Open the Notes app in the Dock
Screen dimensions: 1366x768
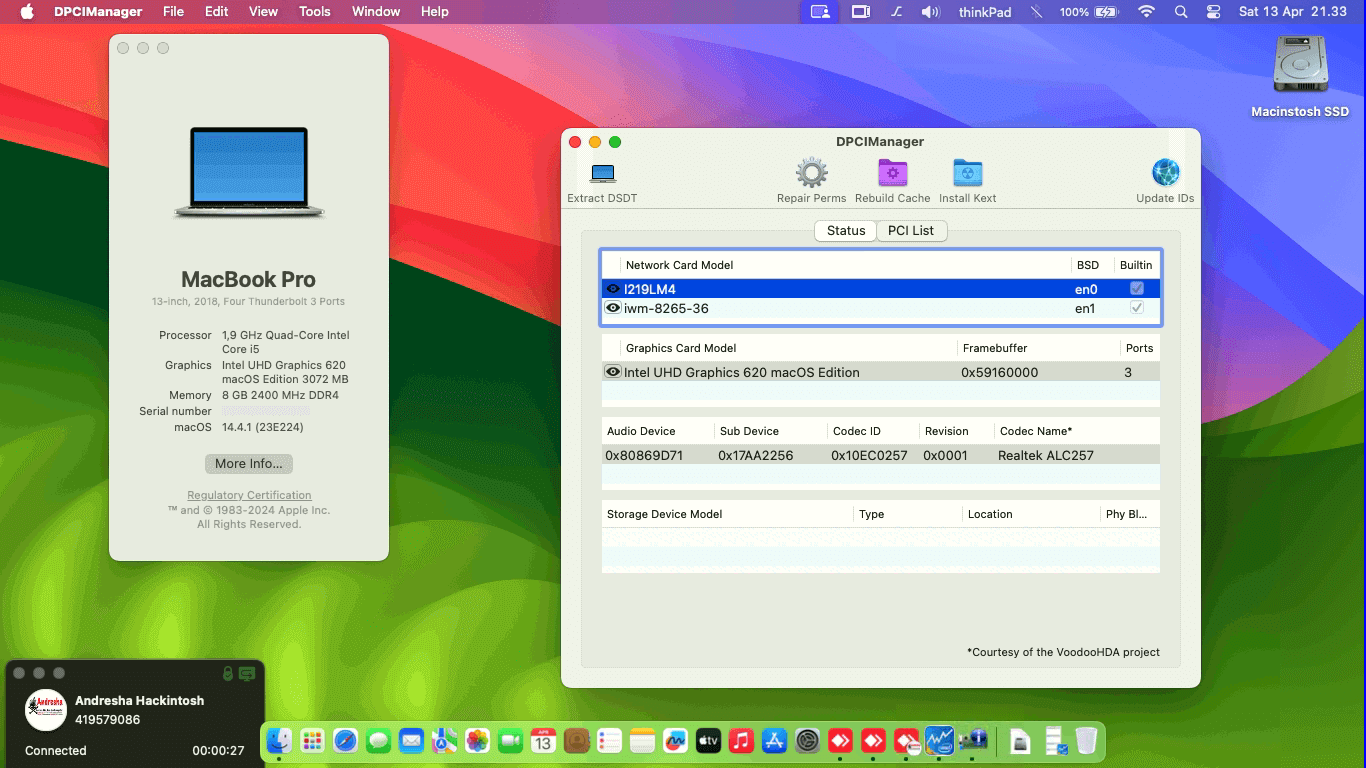[642, 741]
